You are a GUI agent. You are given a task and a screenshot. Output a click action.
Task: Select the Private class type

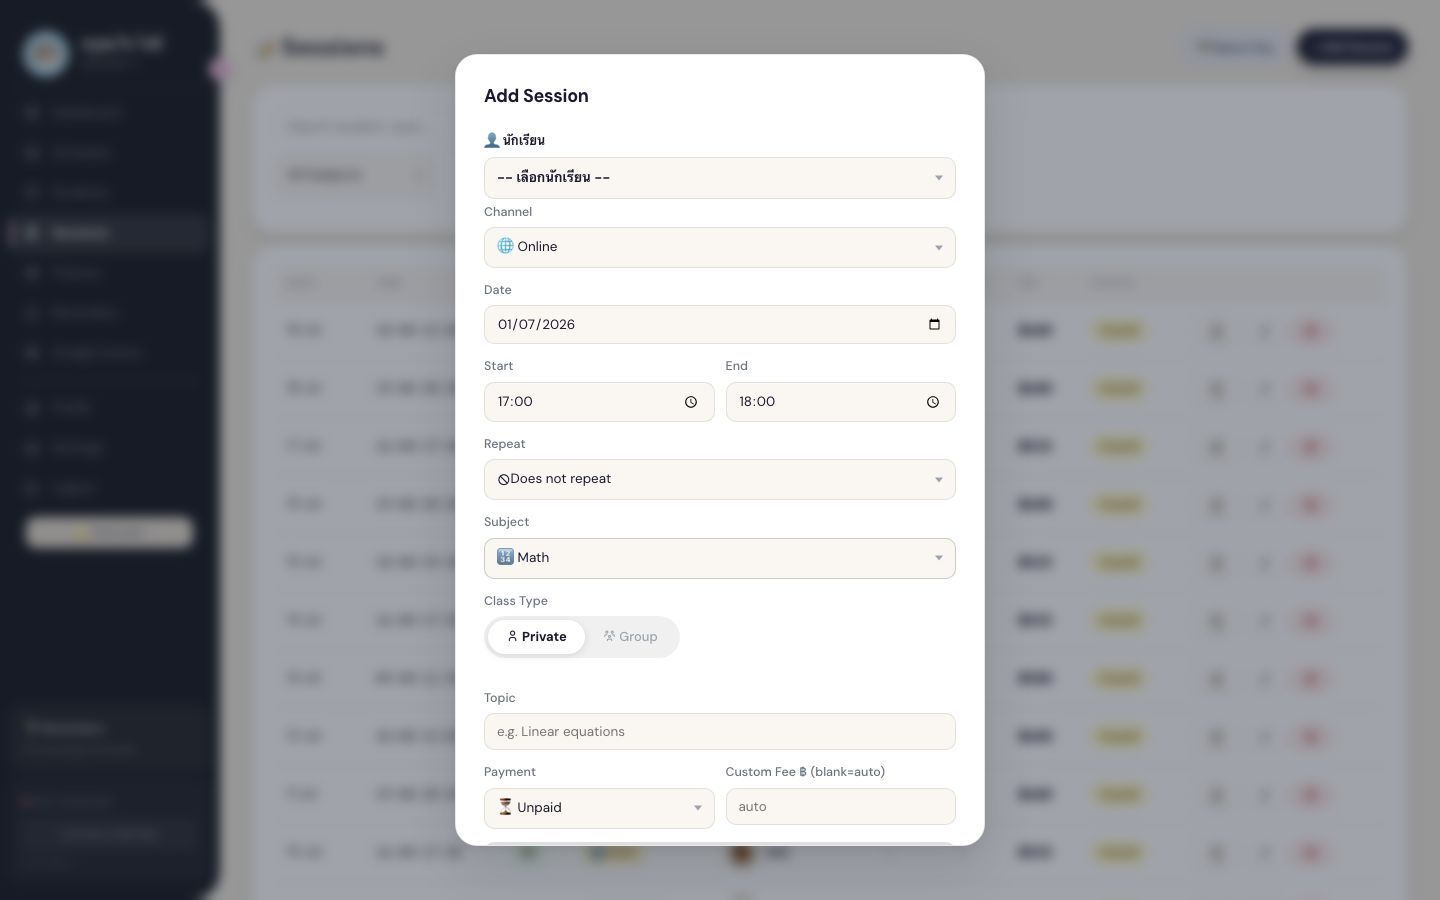click(x=536, y=637)
